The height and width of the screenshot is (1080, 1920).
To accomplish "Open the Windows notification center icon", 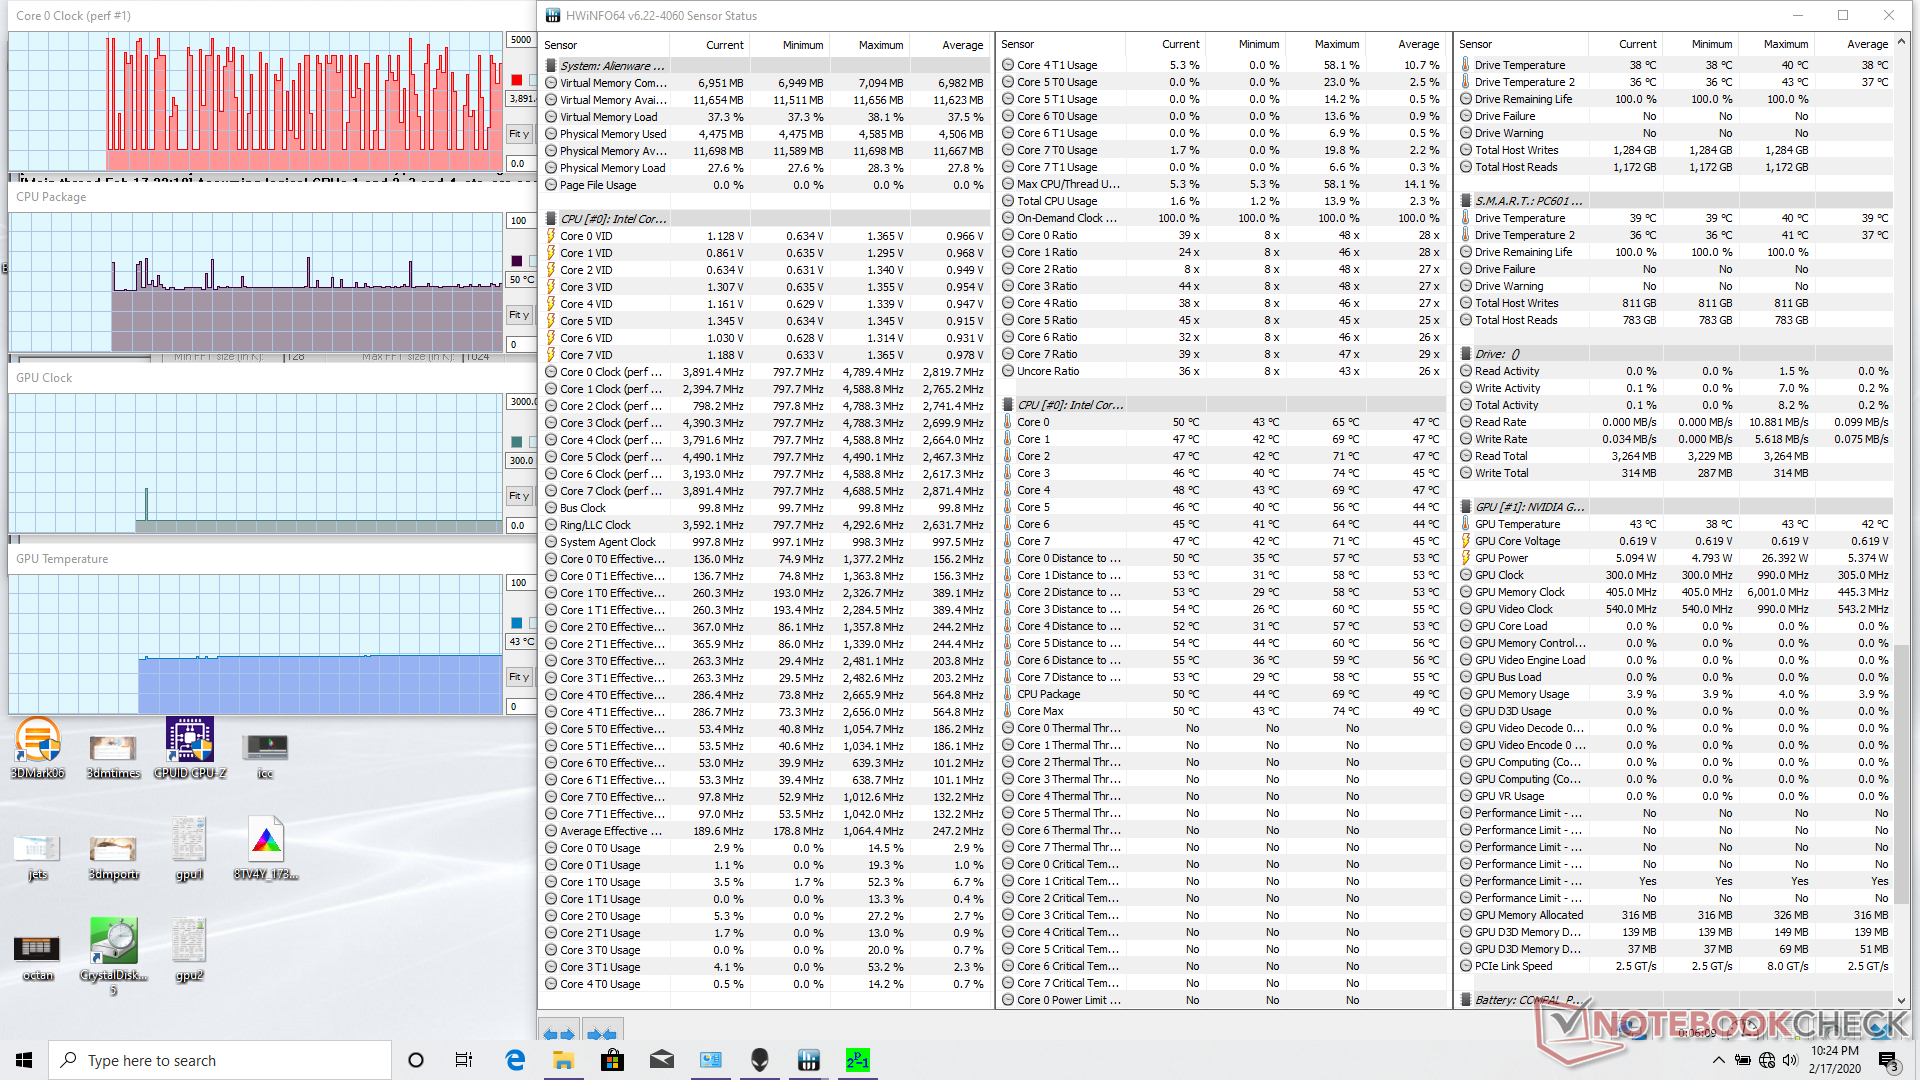I will click(x=1887, y=1060).
